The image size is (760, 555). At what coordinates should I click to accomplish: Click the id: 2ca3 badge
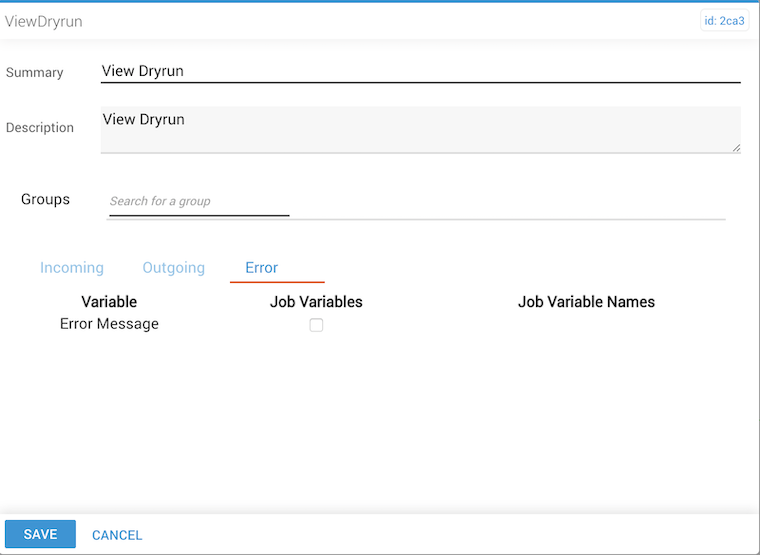click(x=724, y=21)
